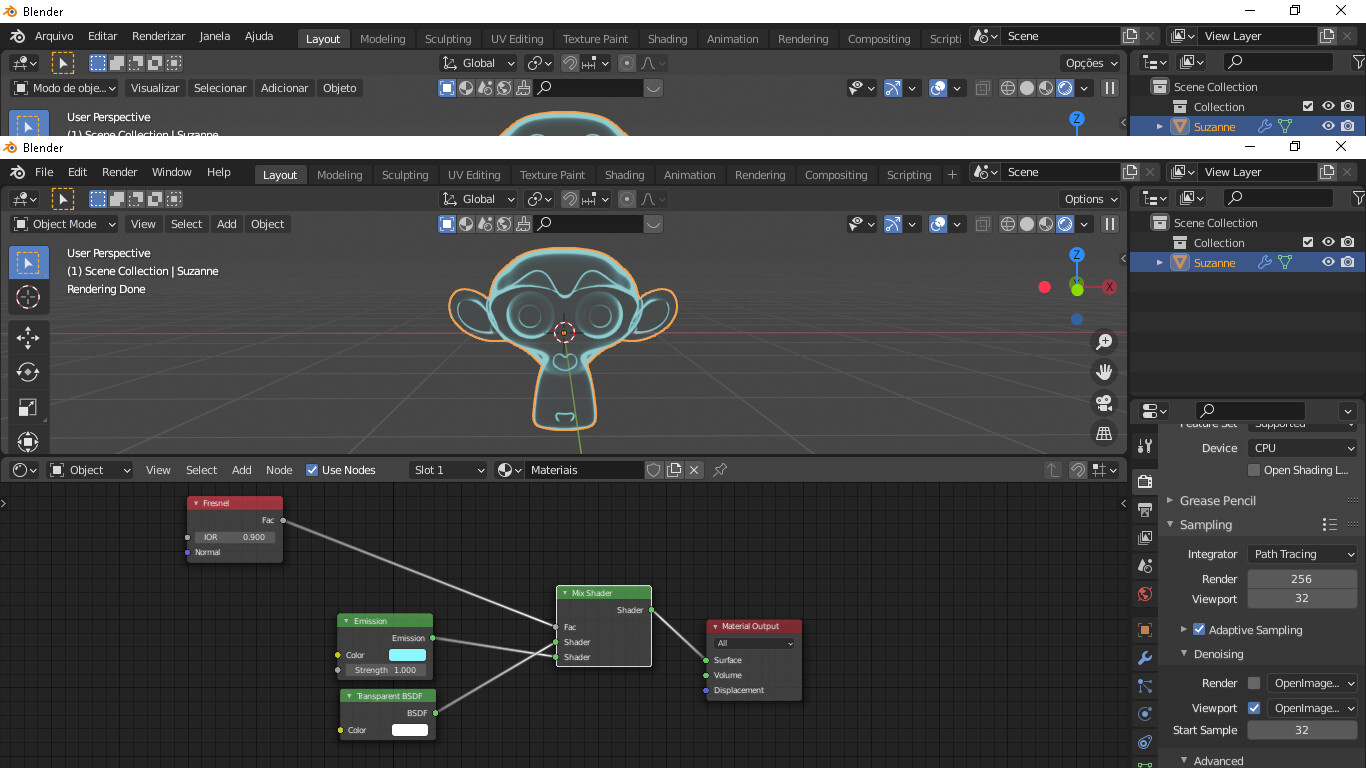This screenshot has height=768, width=1366.
Task: Switch to Shading workspace tab in front window
Action: 624,175
